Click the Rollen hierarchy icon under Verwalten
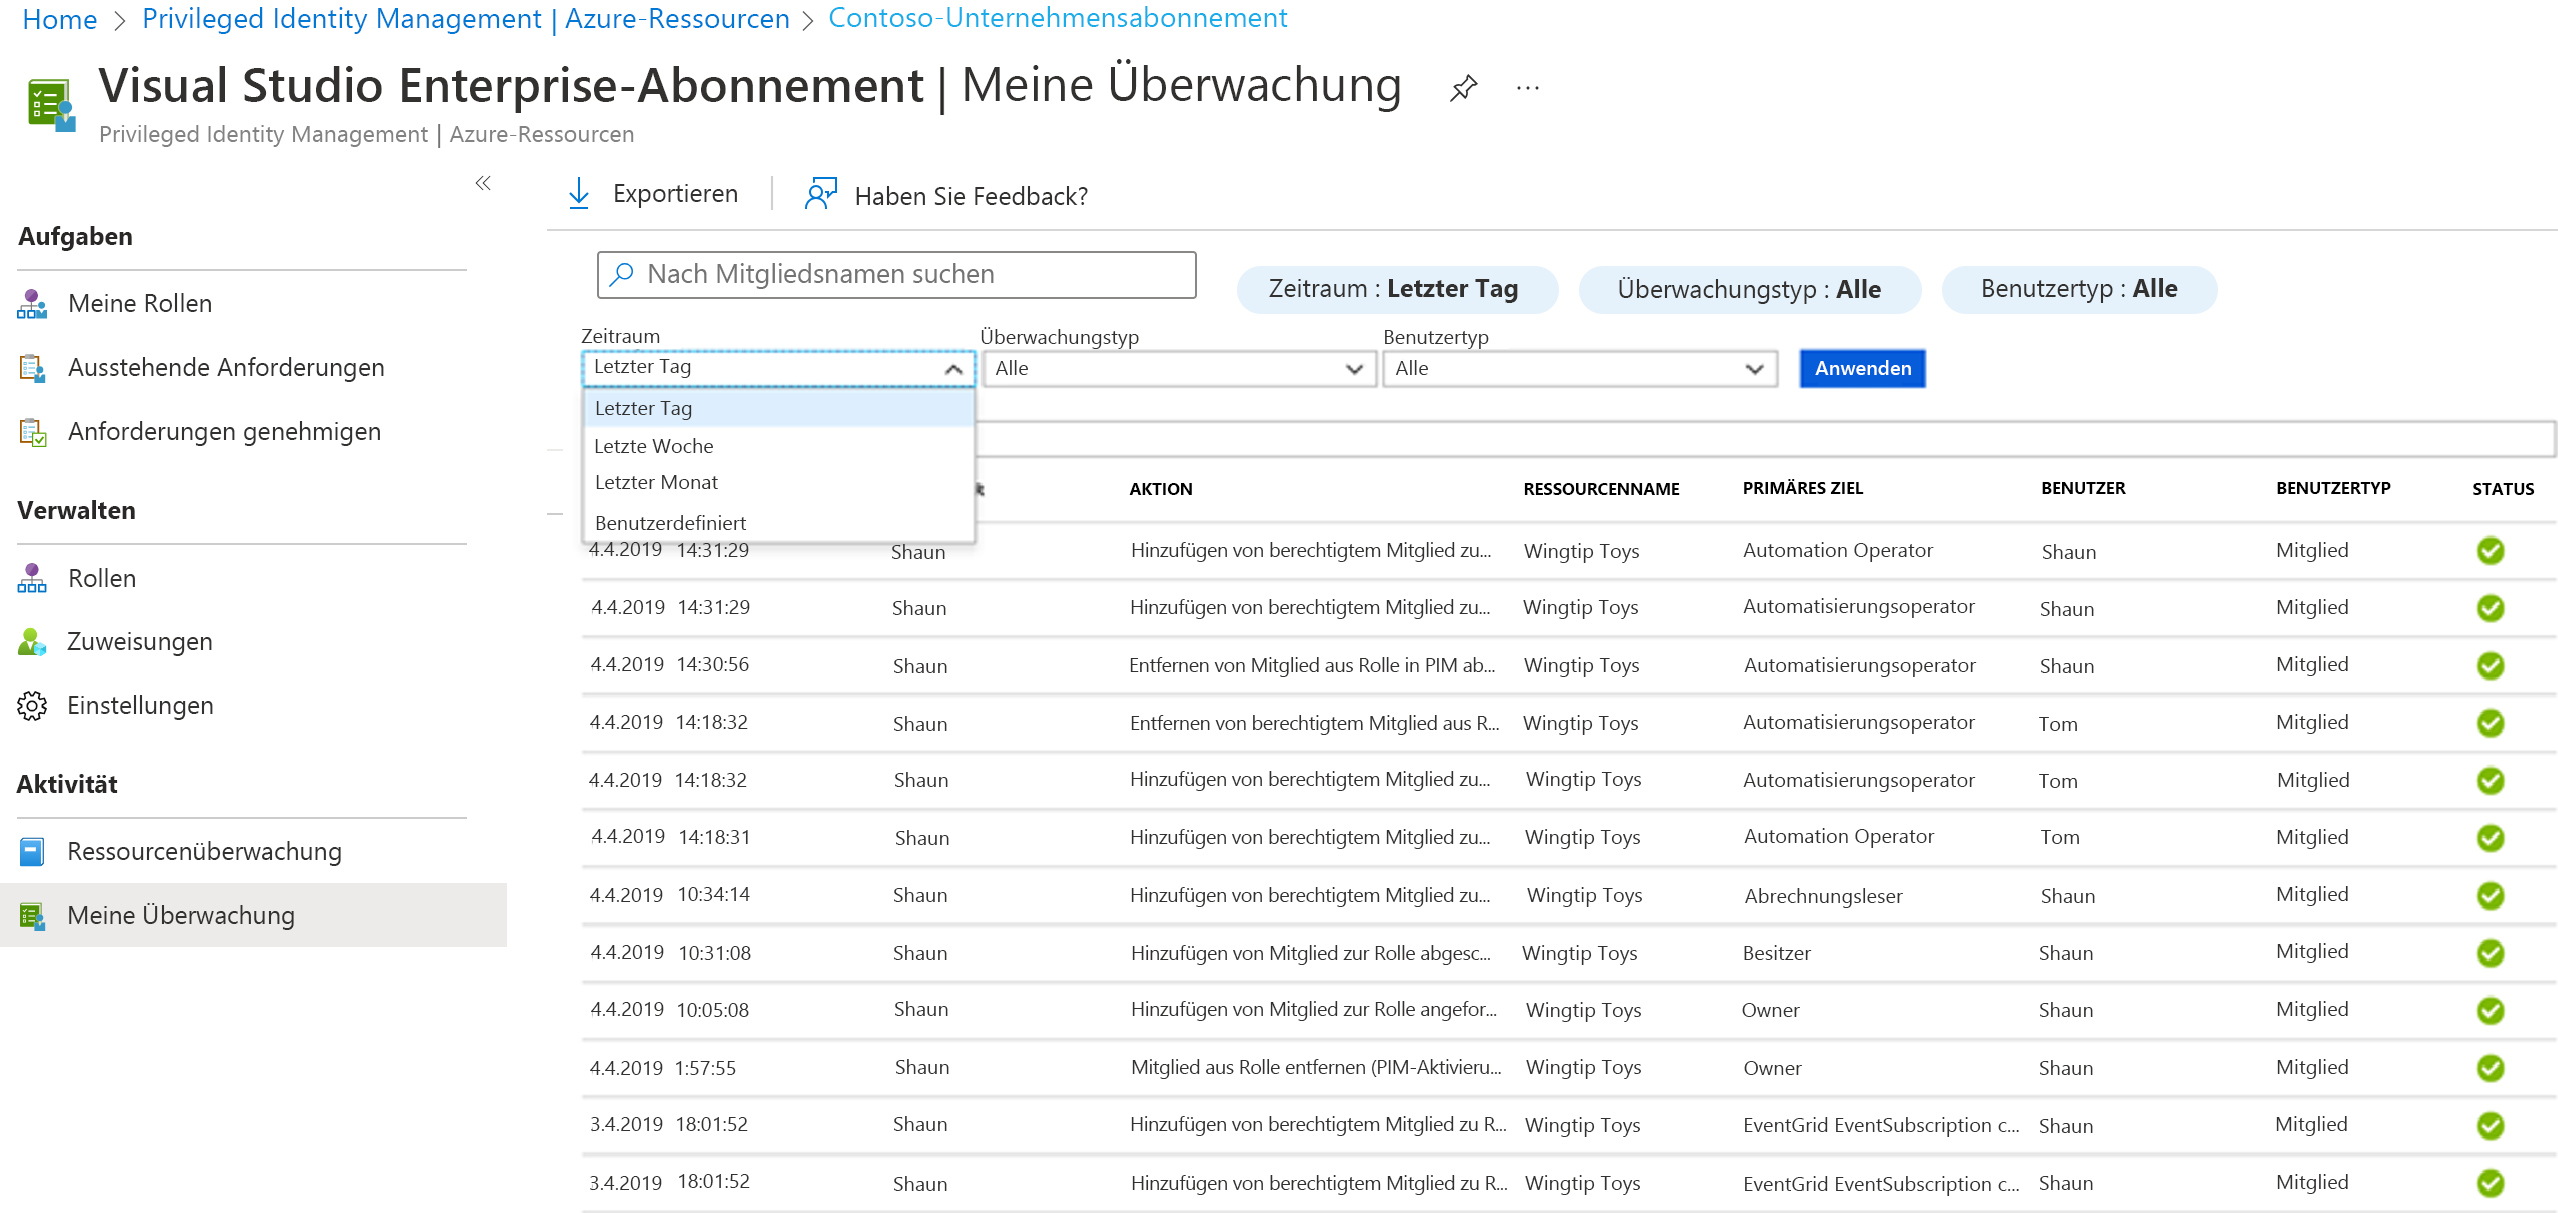 (32, 578)
